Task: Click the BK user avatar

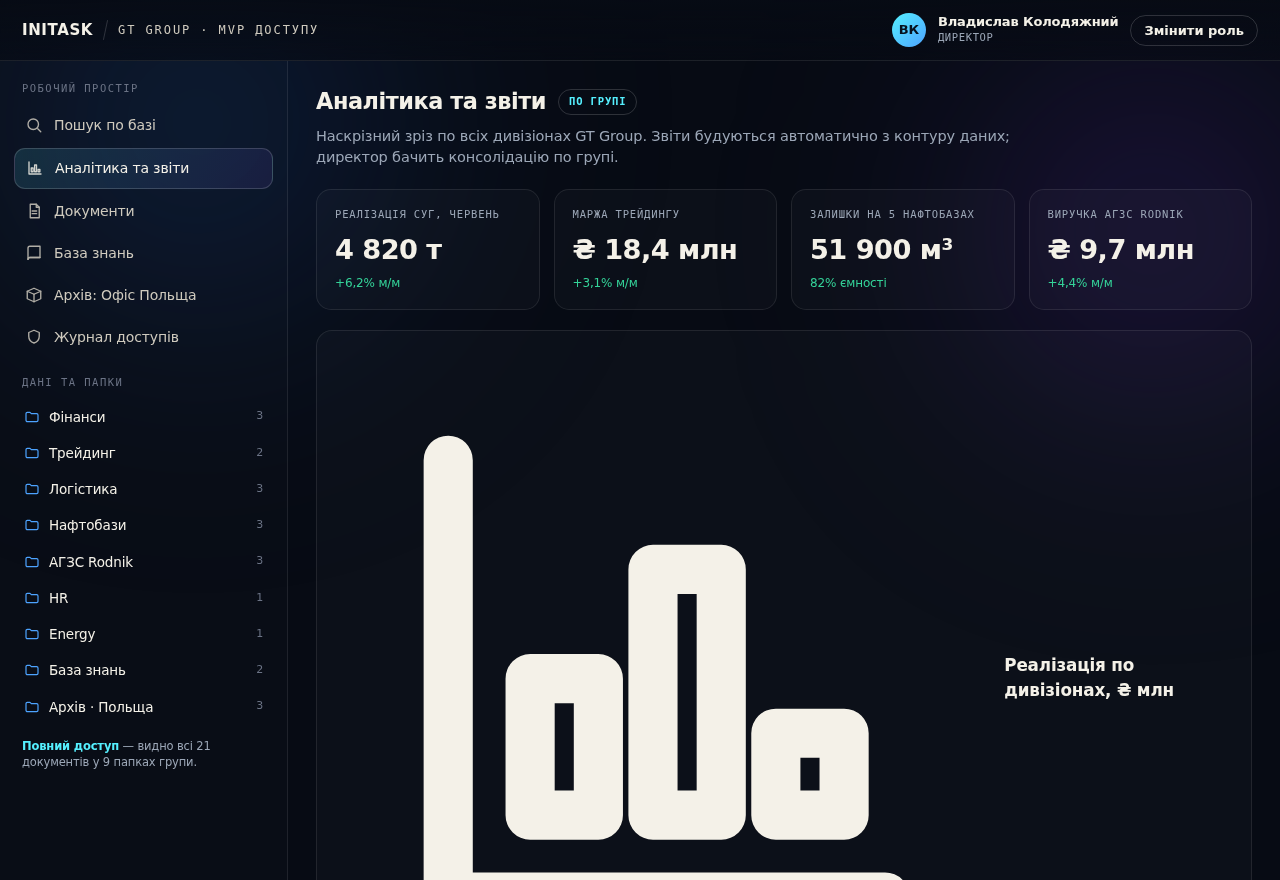Action: [909, 30]
